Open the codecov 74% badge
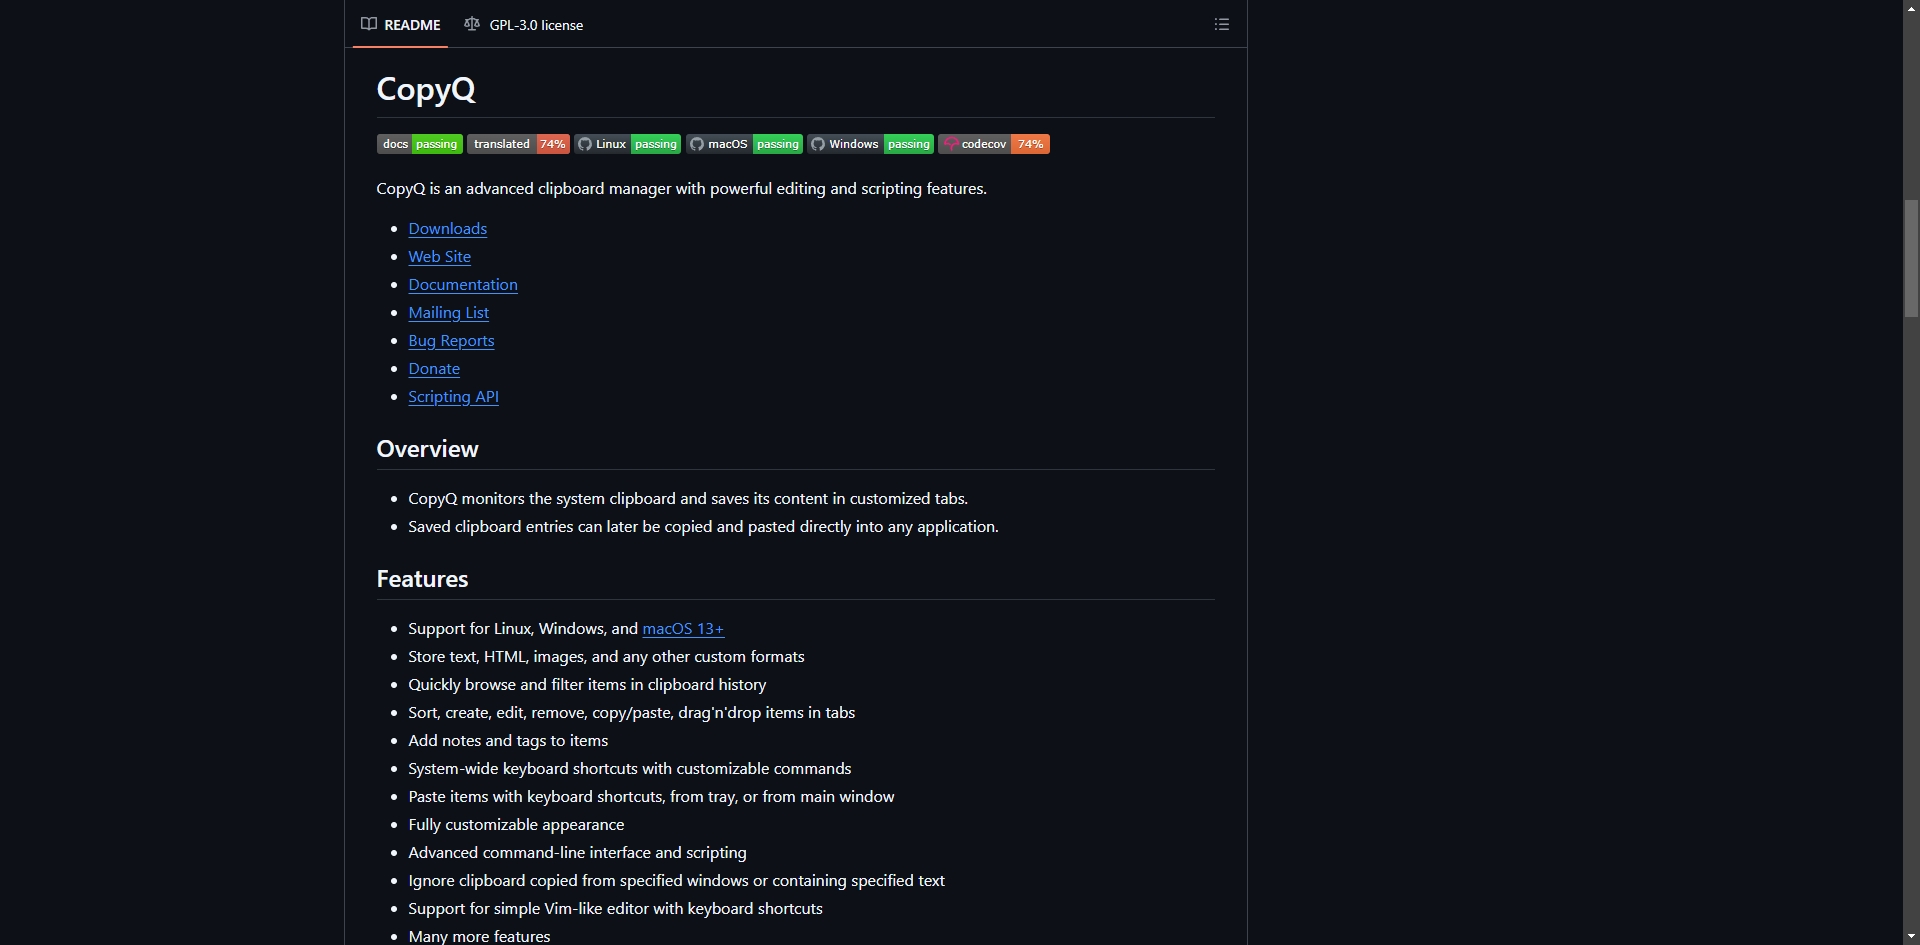Image resolution: width=1920 pixels, height=945 pixels. point(994,144)
